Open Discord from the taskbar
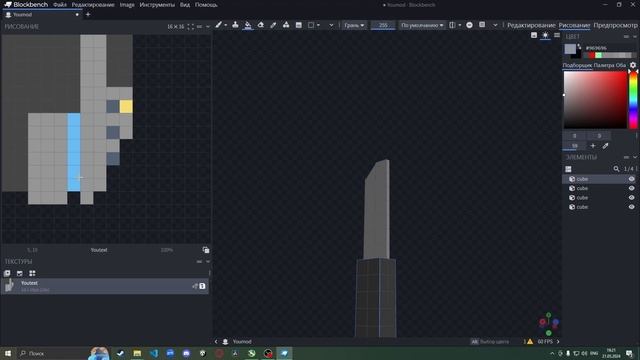Viewport: 640px width, 360px height. pyautogui.click(x=186, y=353)
